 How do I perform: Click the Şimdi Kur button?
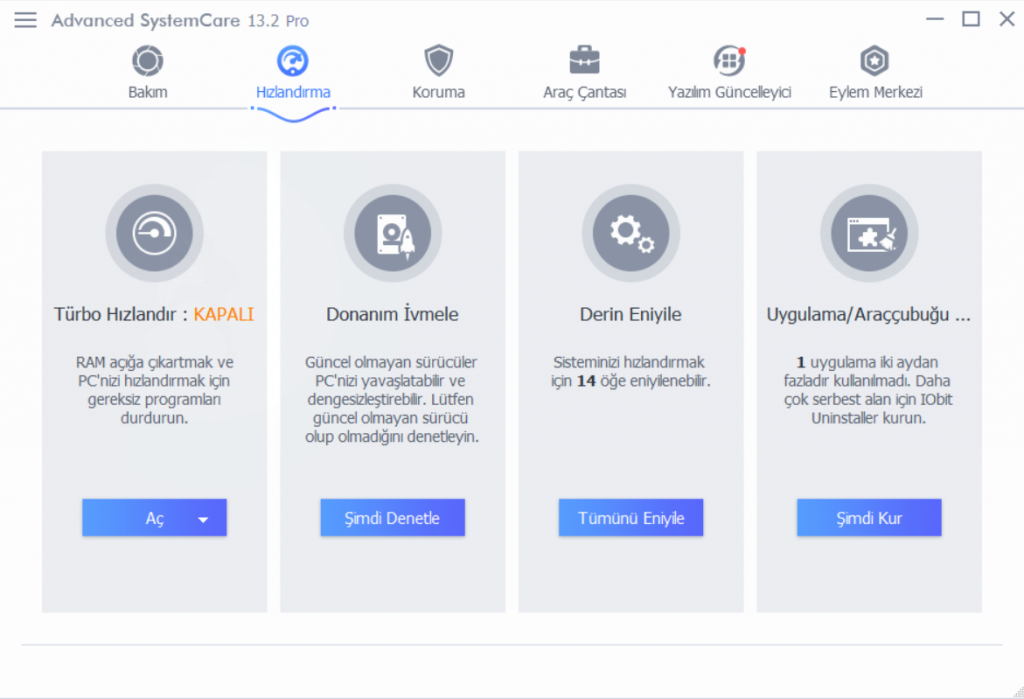pos(869,518)
